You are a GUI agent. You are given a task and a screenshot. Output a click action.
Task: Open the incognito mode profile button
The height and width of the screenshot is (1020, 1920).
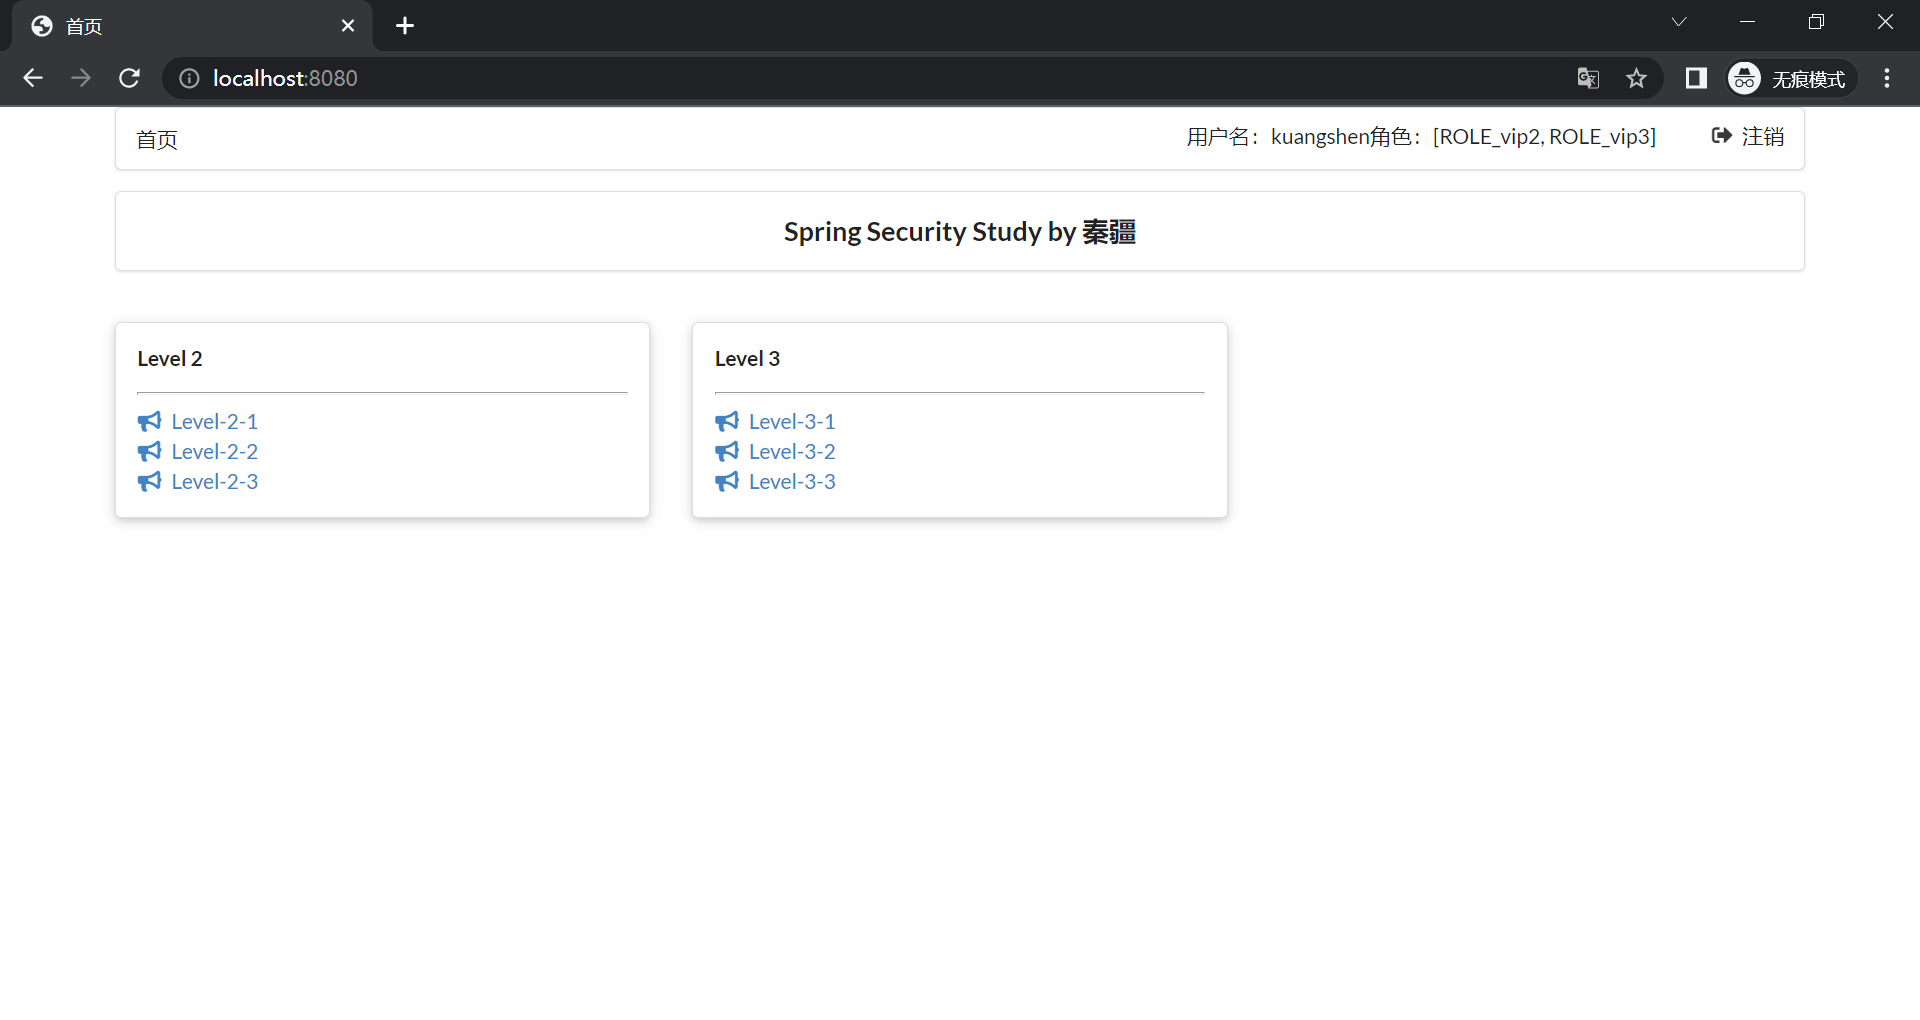pos(1790,78)
